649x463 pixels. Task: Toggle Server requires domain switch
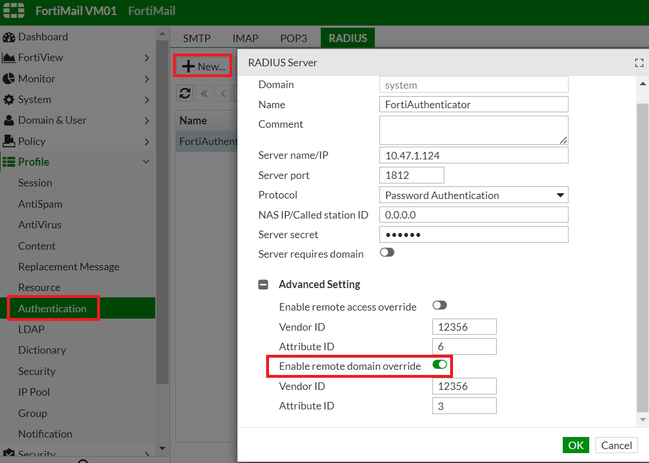coord(386,253)
